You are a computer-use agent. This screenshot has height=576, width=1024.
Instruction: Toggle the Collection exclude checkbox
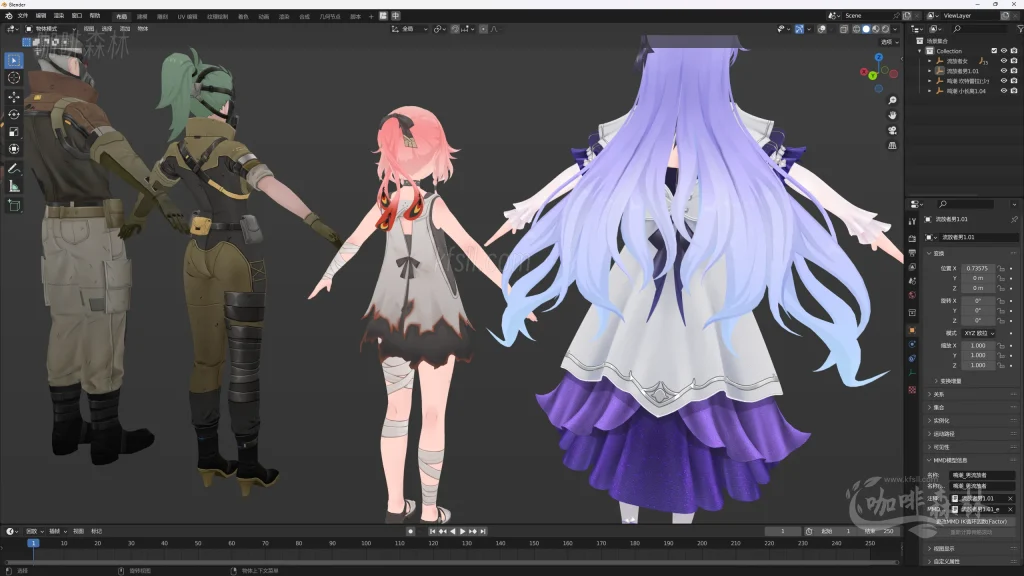pos(994,51)
